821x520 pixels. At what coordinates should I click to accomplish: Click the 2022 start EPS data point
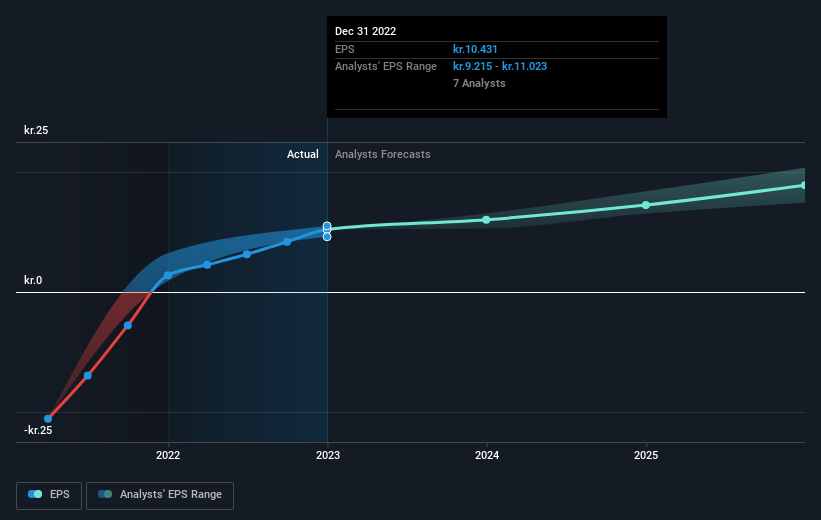(168, 275)
